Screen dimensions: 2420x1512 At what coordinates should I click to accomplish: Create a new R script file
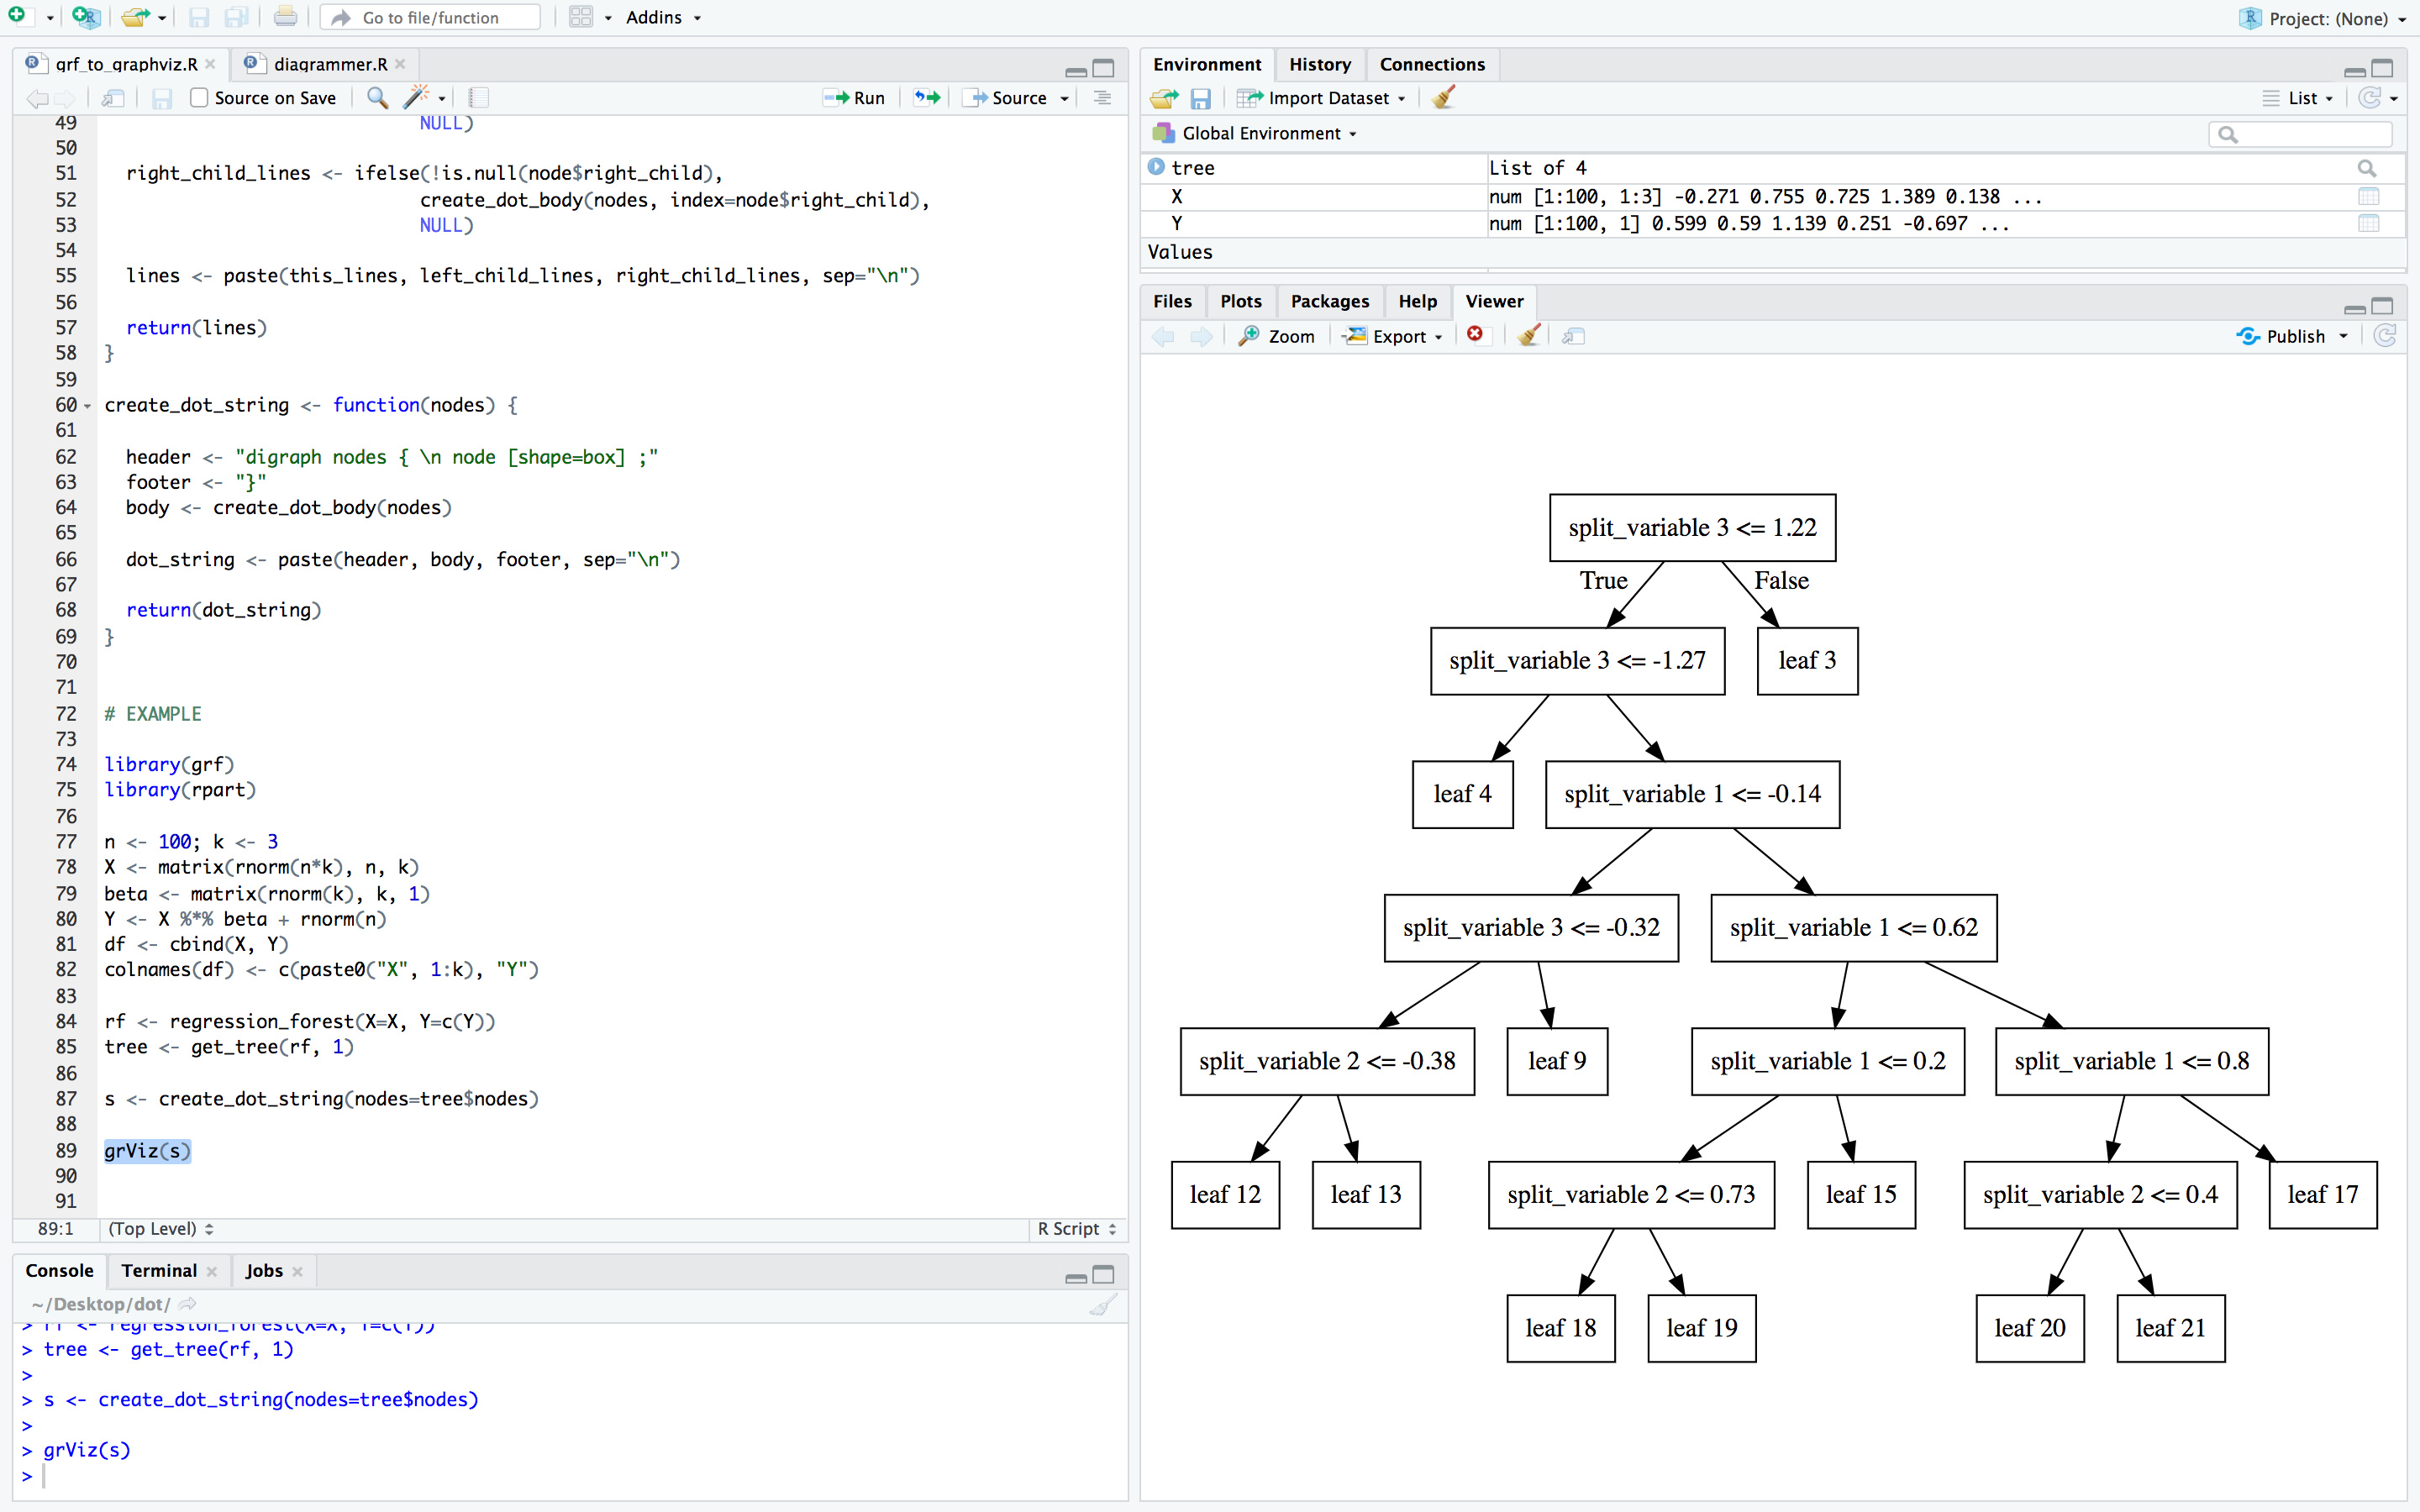click(16, 16)
